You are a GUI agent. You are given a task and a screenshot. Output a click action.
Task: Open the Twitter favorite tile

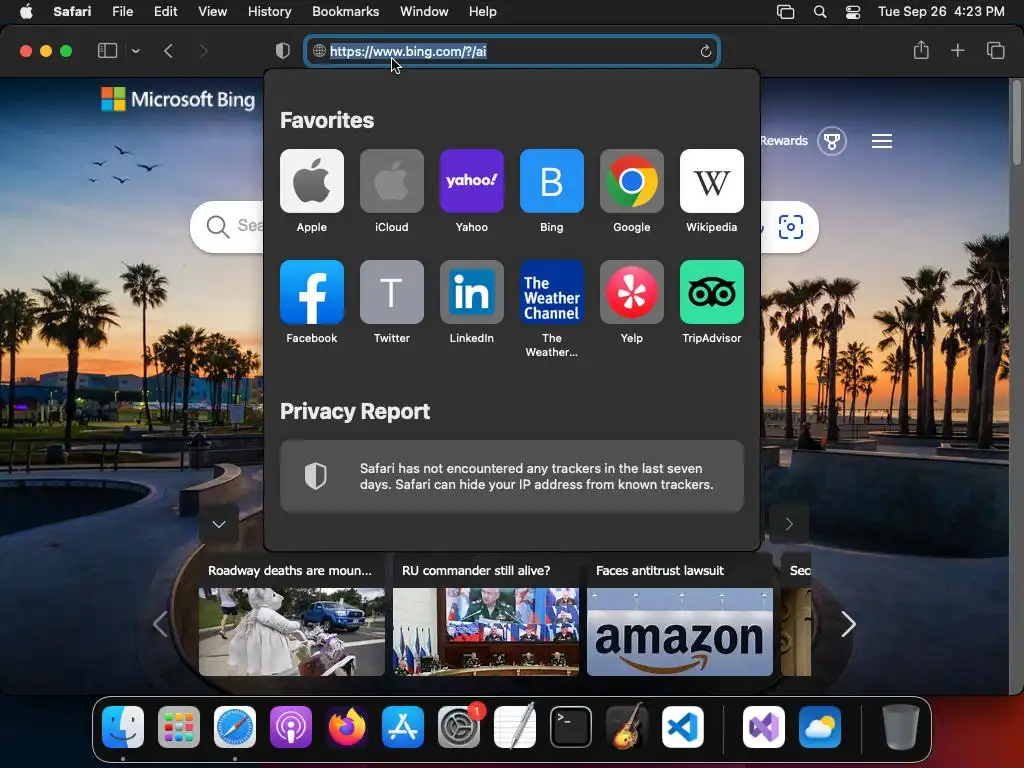391,292
